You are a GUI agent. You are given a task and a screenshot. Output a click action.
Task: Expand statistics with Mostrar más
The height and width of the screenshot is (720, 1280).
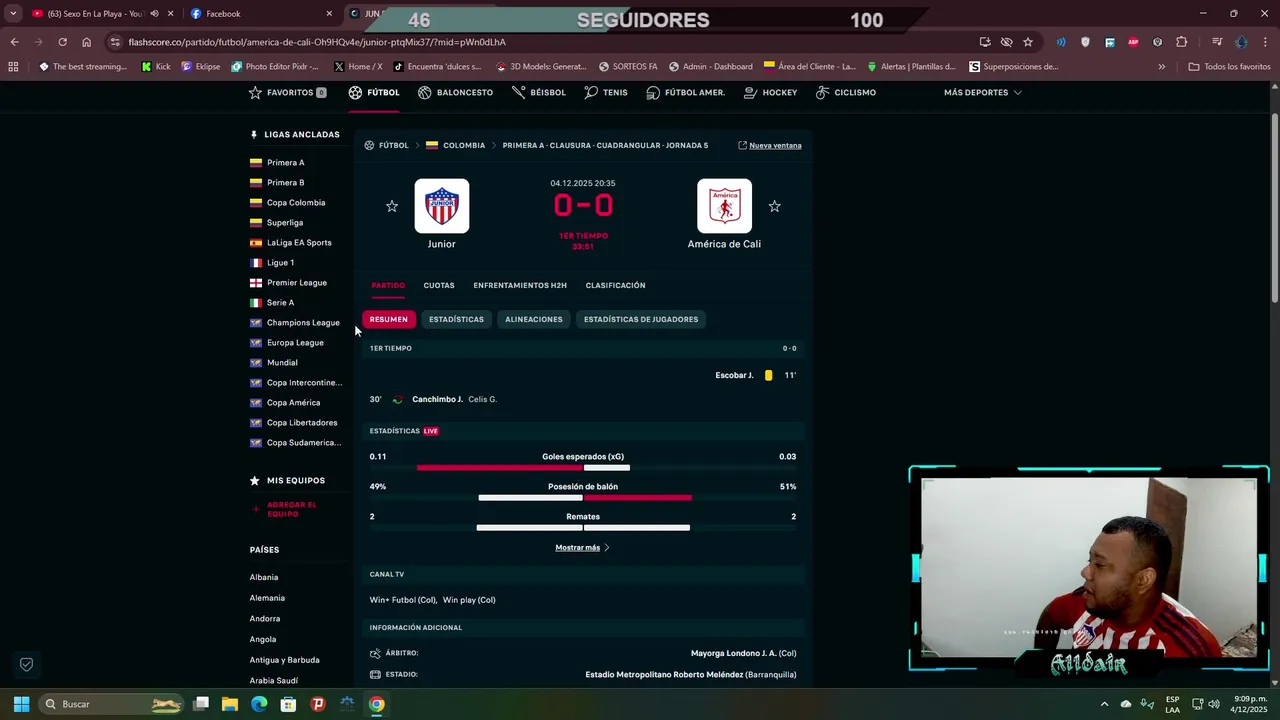tap(582, 548)
